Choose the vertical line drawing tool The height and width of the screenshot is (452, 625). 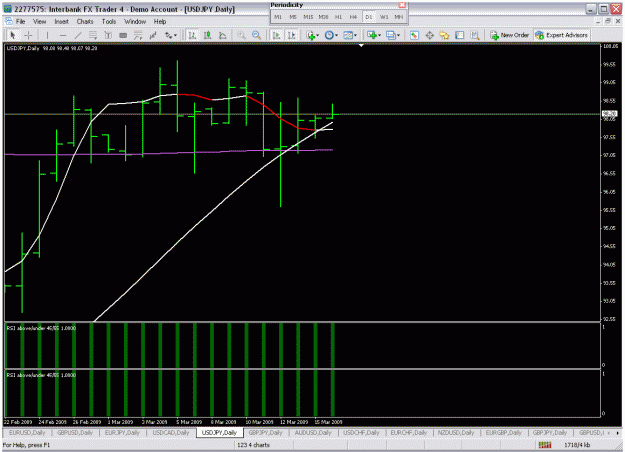coord(47,35)
